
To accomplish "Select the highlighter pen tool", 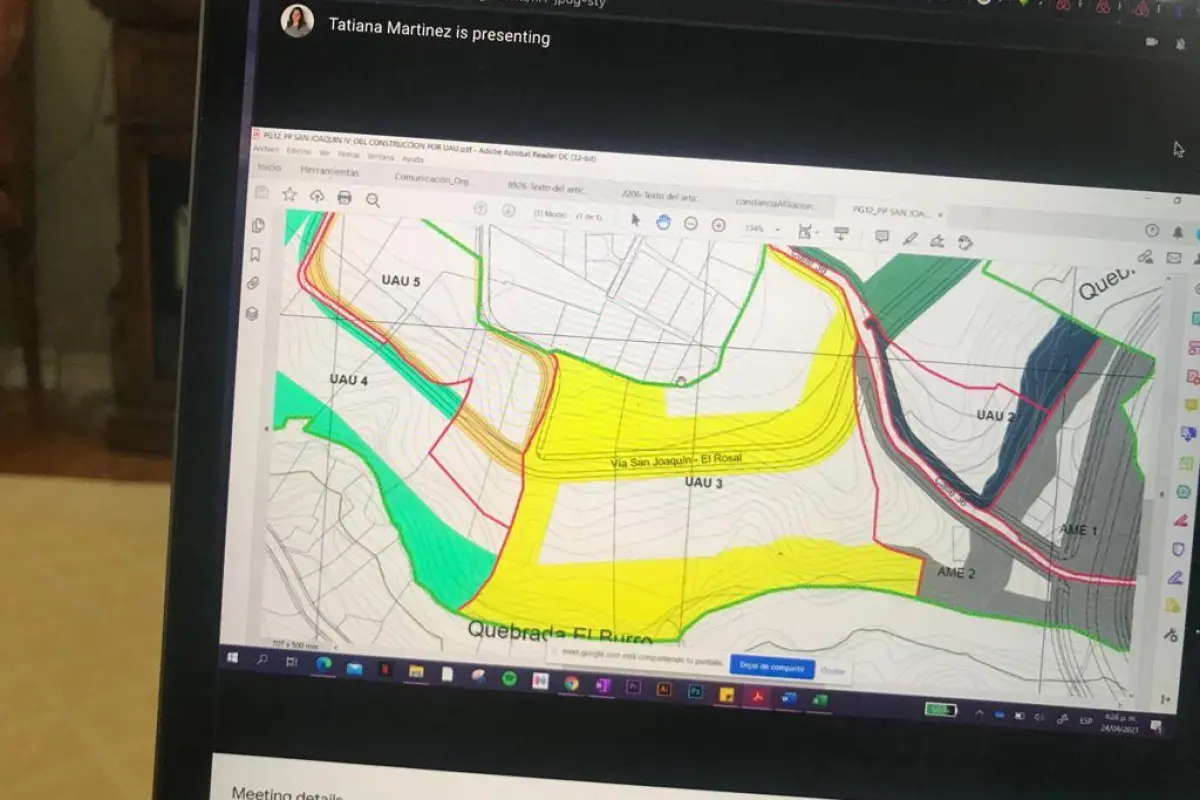I will (910, 239).
